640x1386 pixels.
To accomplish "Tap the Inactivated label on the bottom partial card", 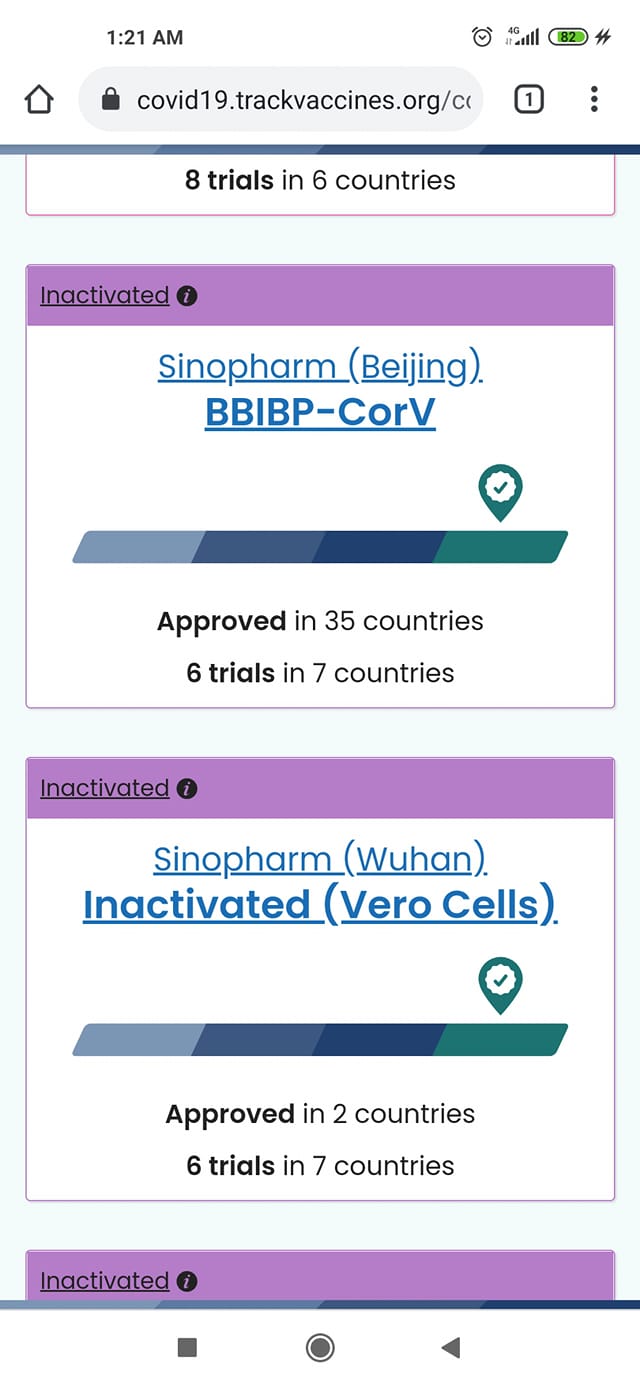I will pyautogui.click(x=104, y=1281).
